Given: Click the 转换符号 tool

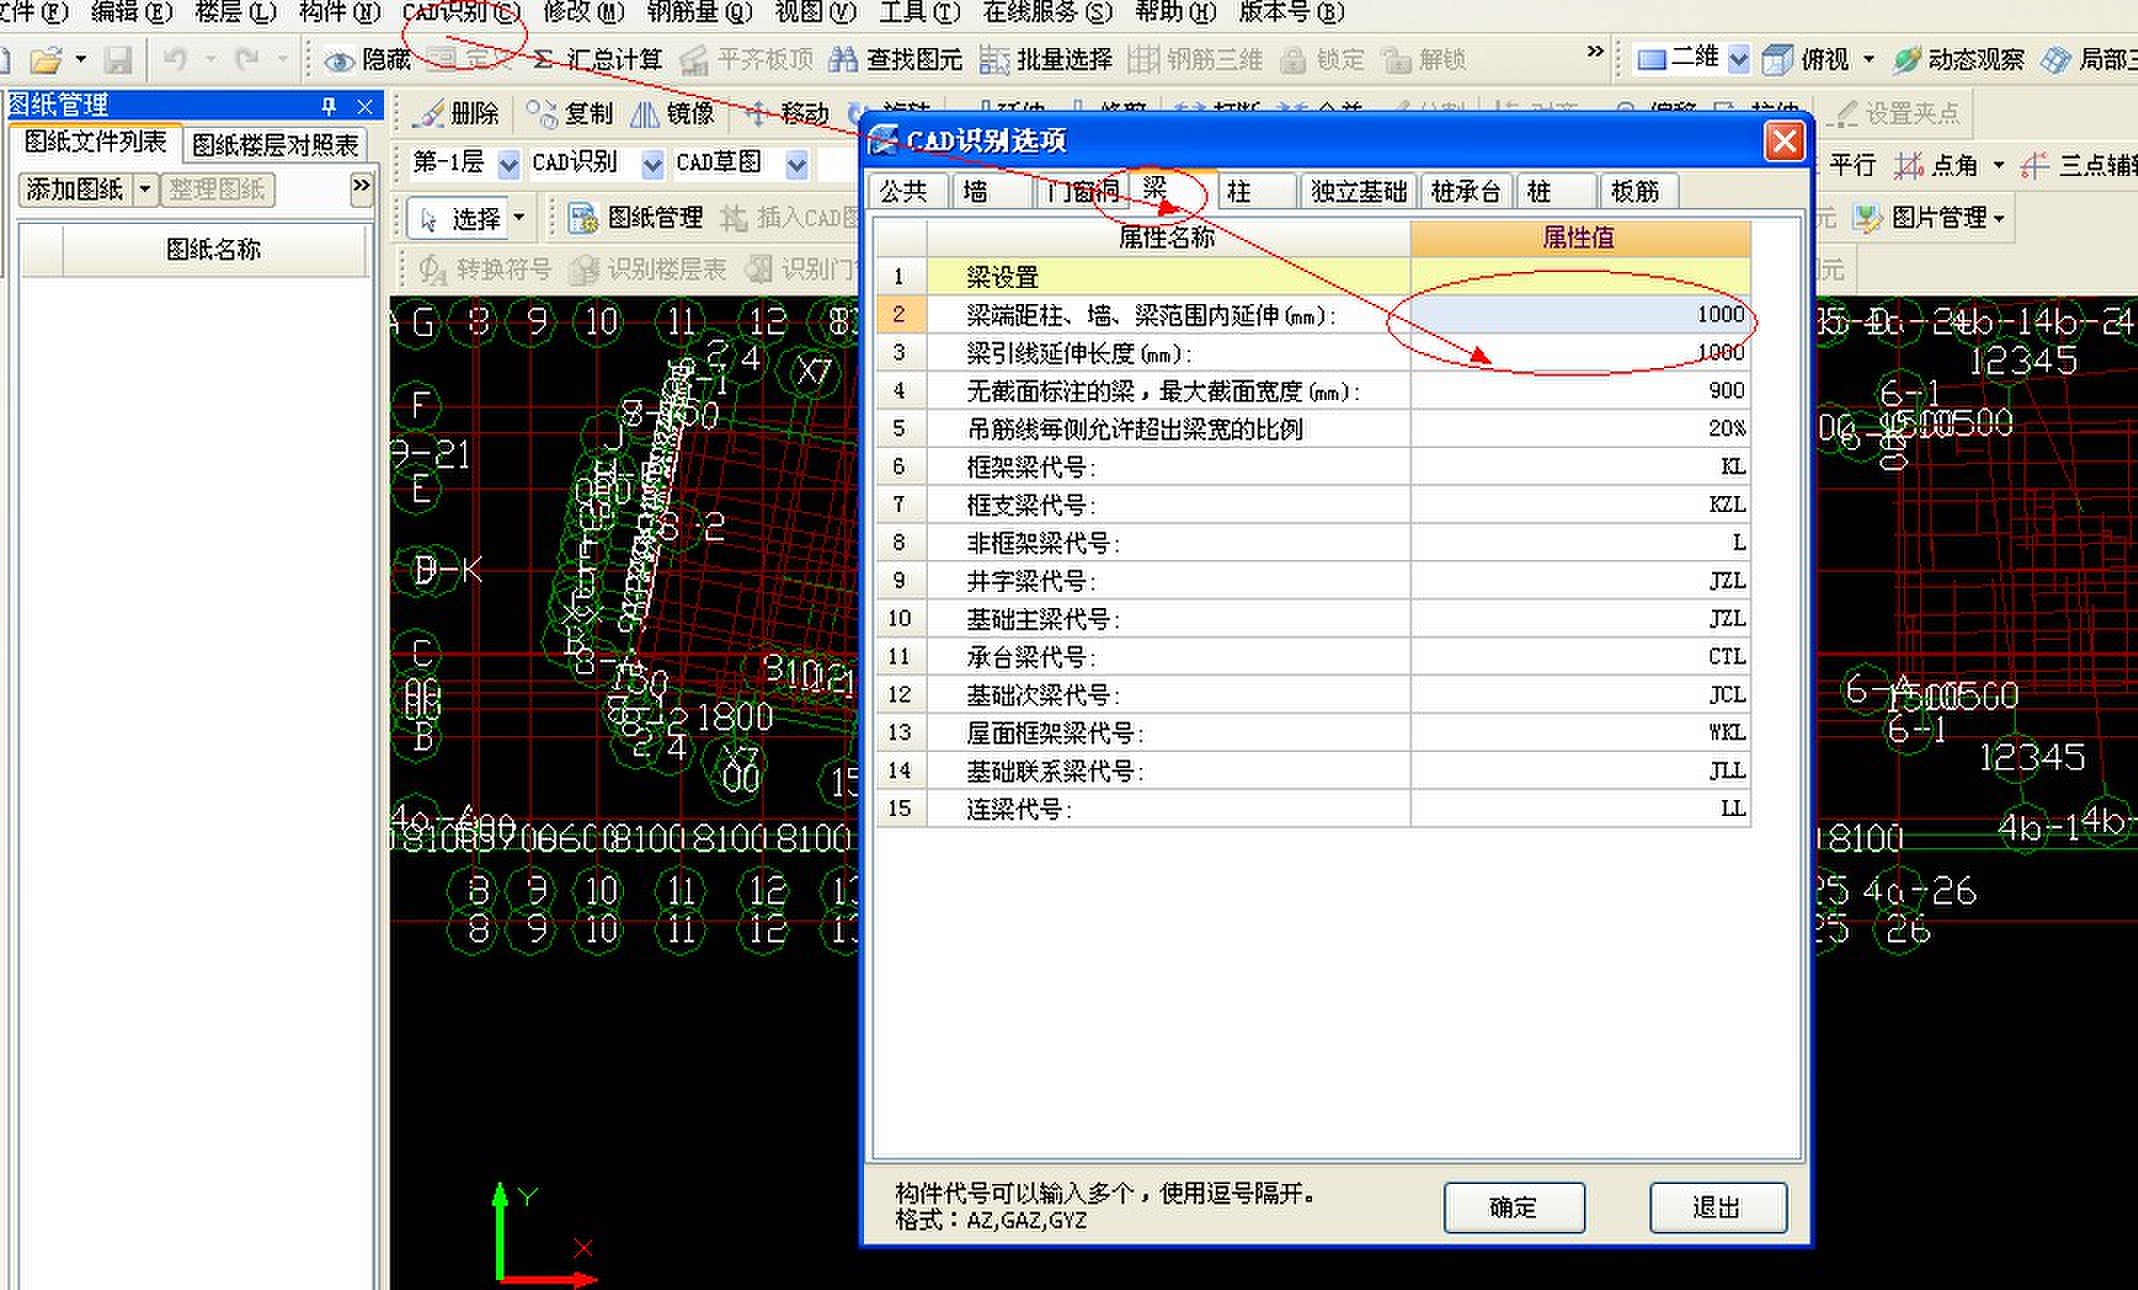Looking at the screenshot, I should pyautogui.click(x=485, y=270).
